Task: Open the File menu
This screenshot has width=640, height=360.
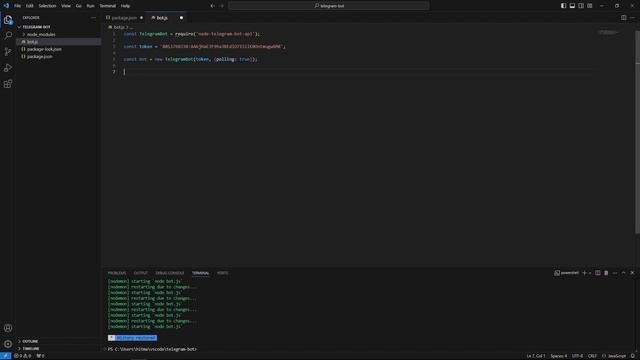Action: (18, 6)
